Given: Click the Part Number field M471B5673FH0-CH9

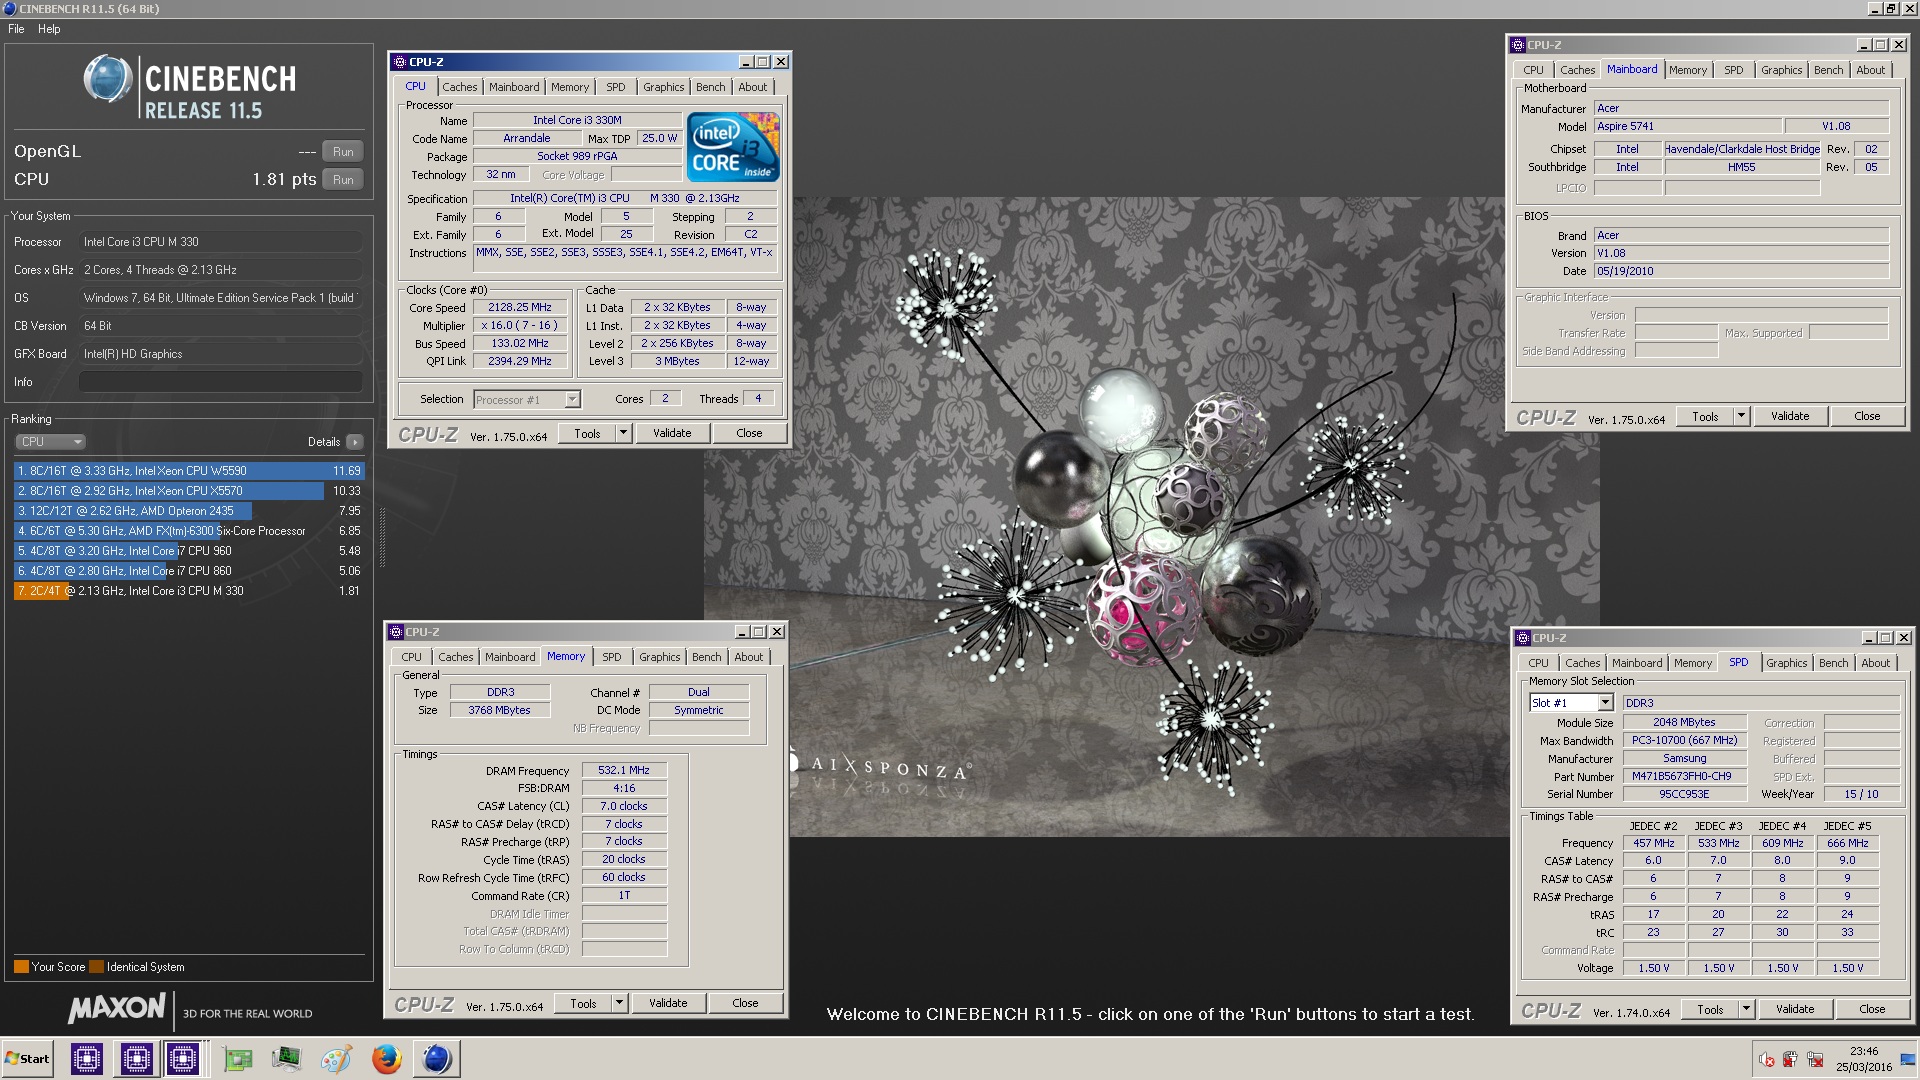Looking at the screenshot, I should (1684, 777).
